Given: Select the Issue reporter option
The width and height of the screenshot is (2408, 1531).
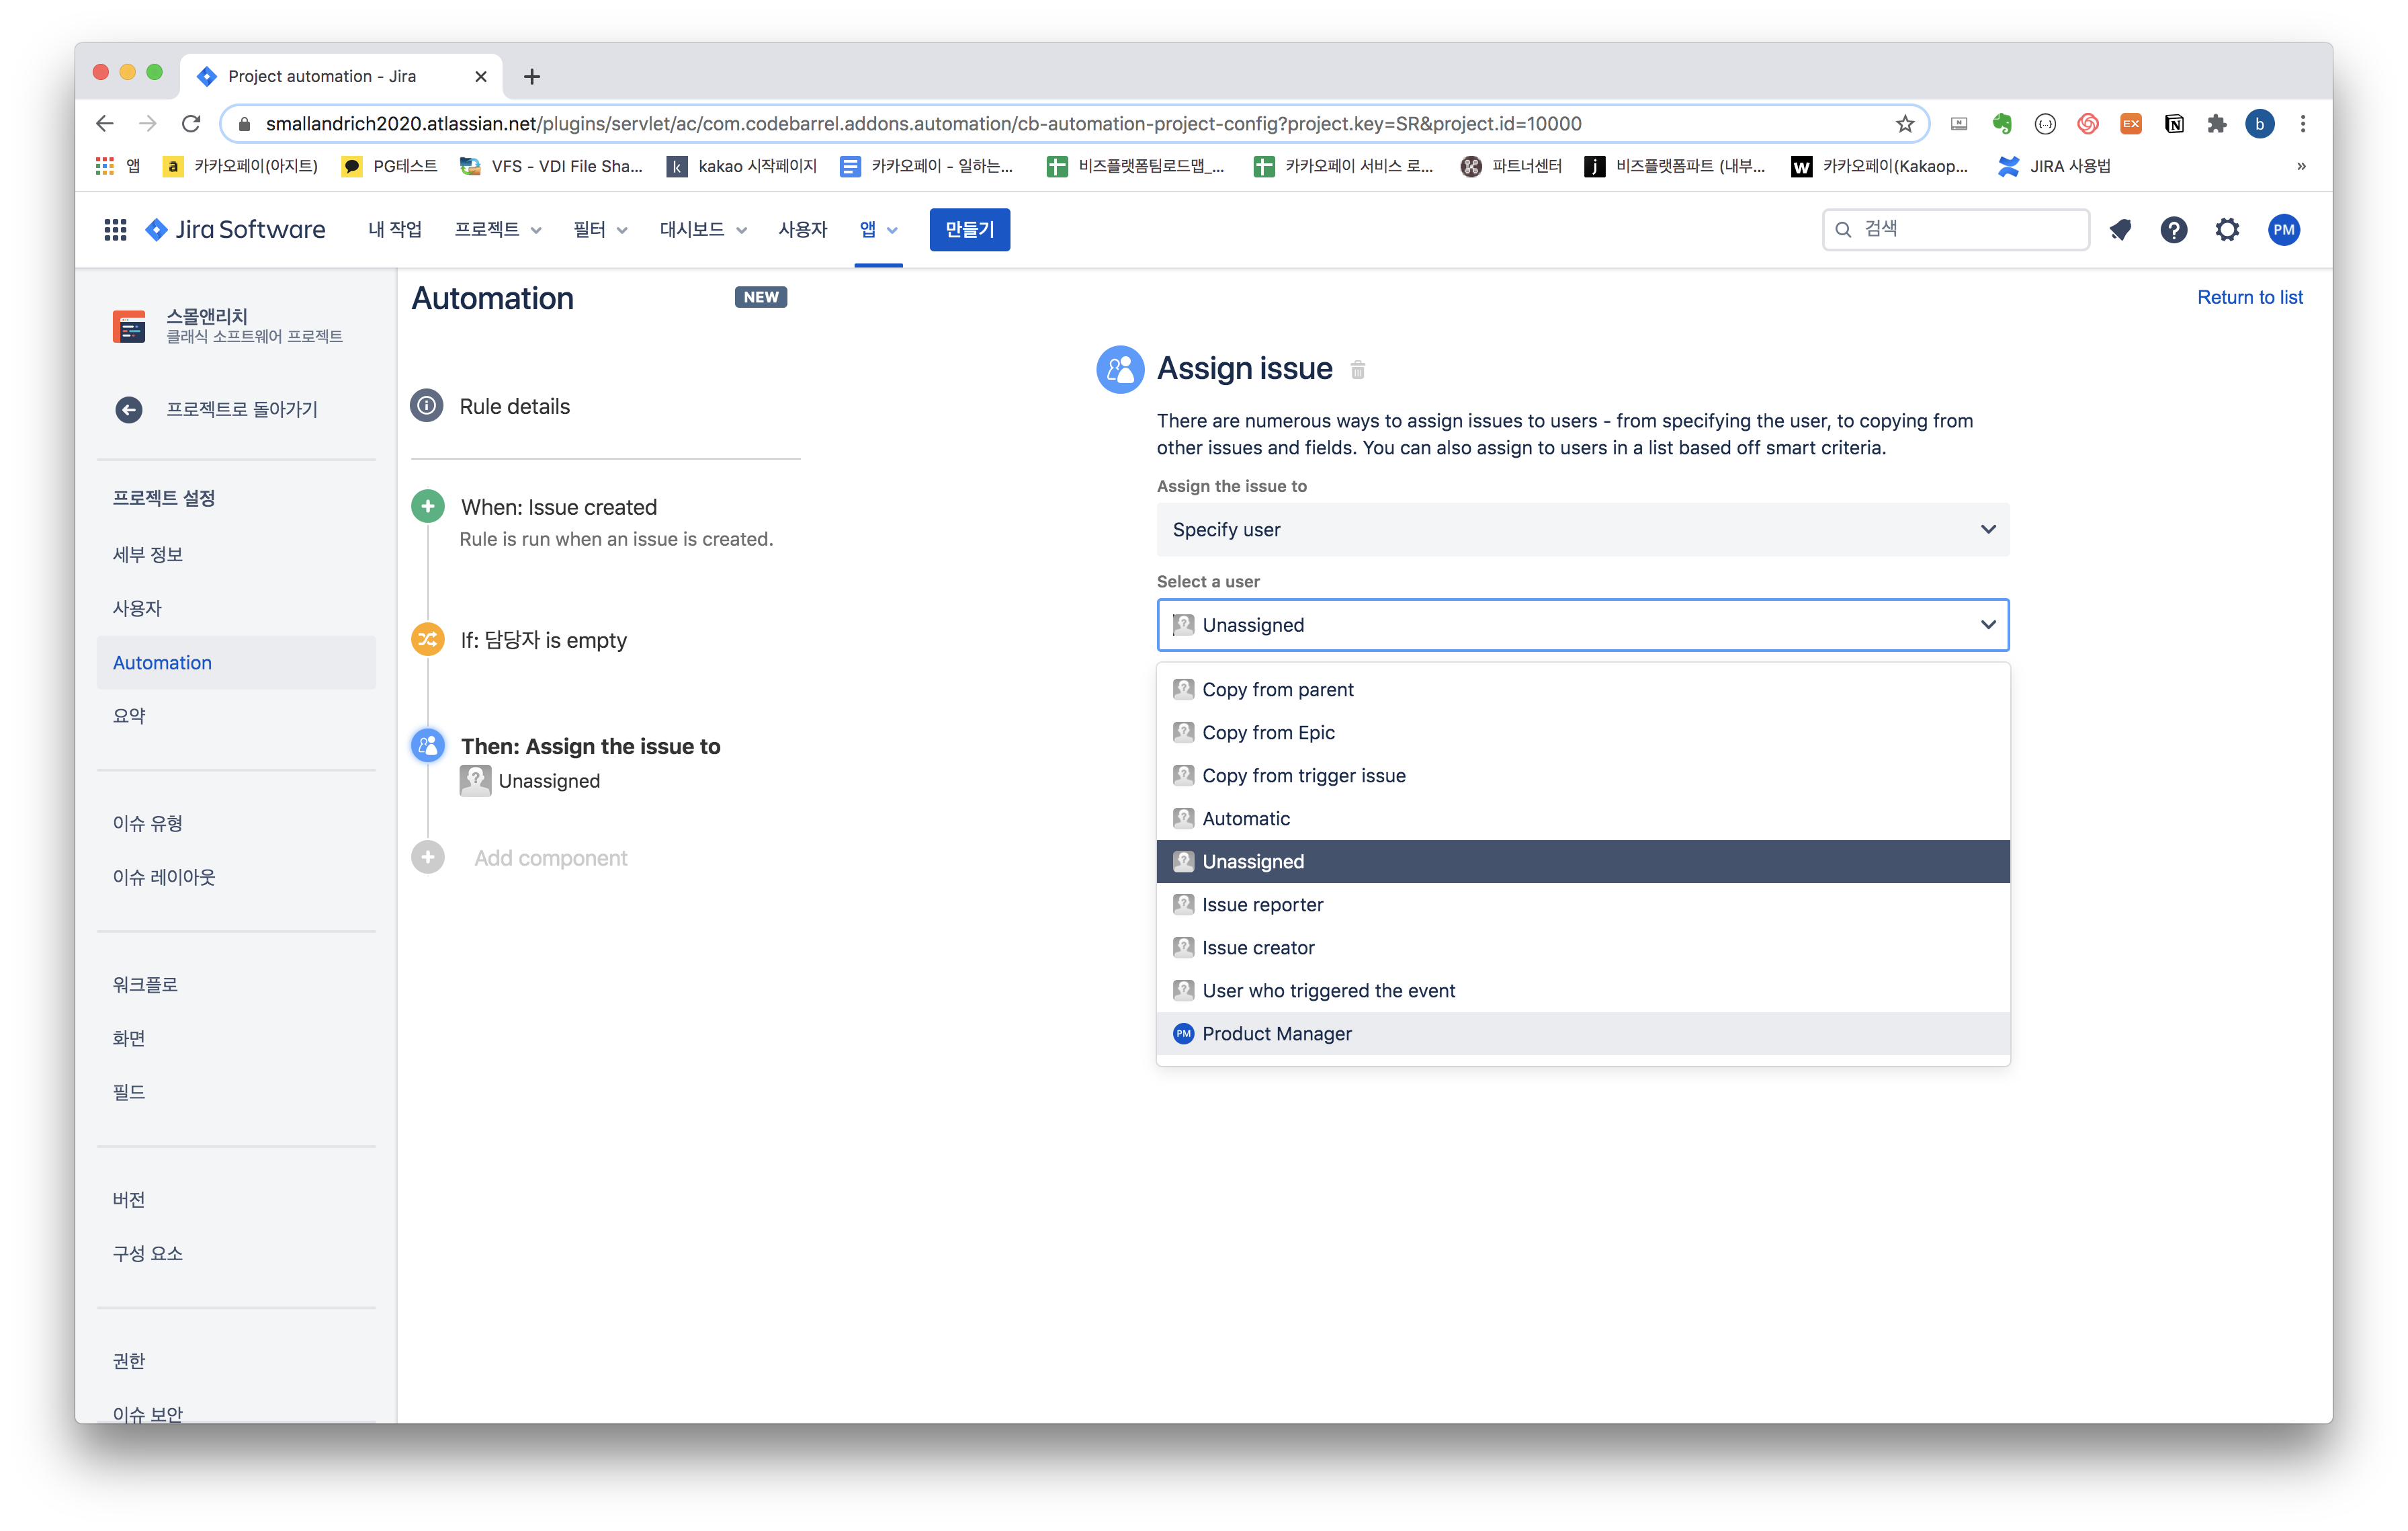Looking at the screenshot, I should coord(1262,905).
